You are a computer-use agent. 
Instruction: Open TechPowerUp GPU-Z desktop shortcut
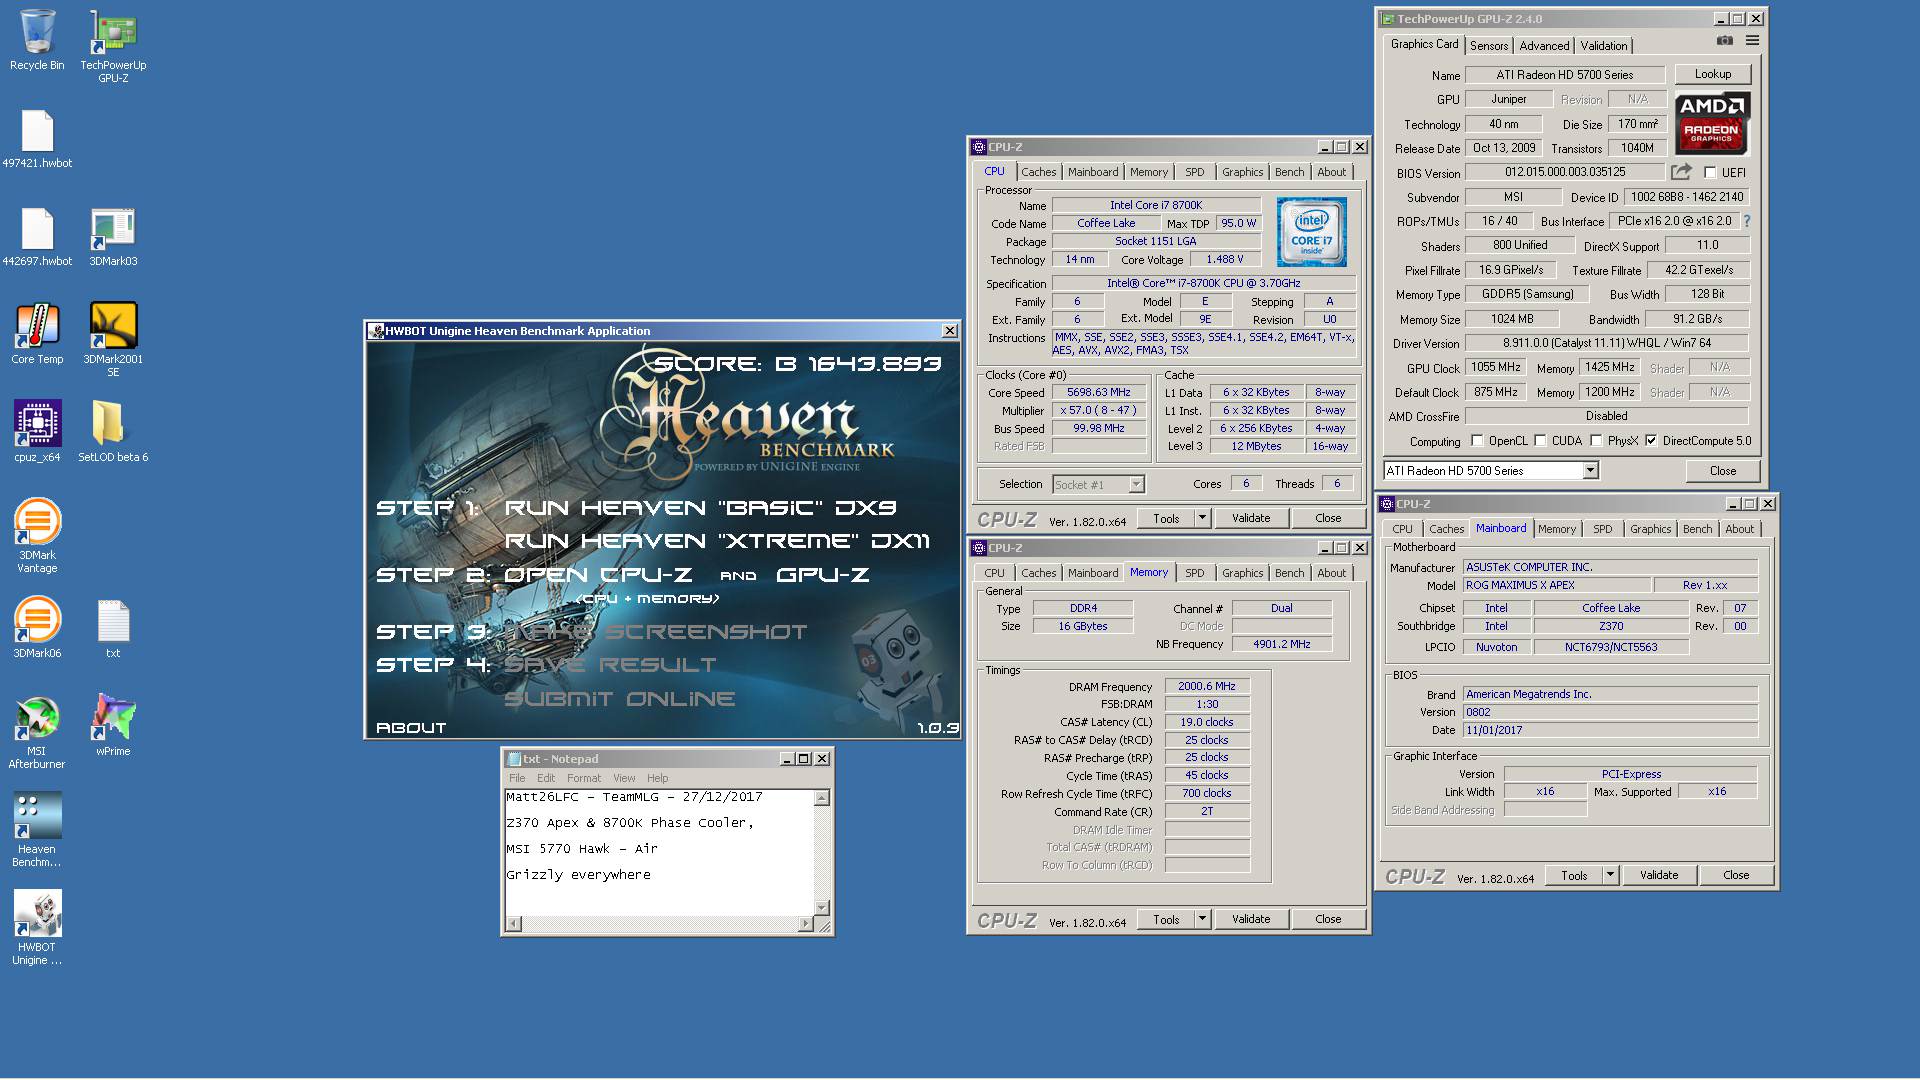[x=113, y=47]
